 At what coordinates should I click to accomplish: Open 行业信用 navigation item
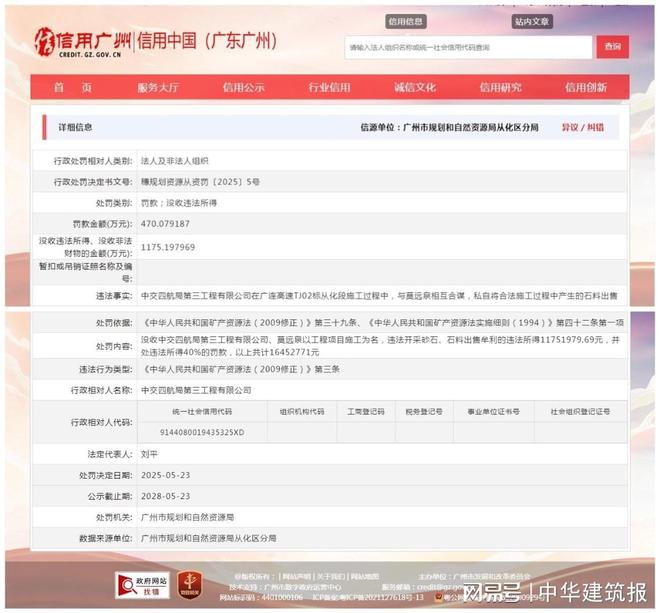click(x=329, y=87)
